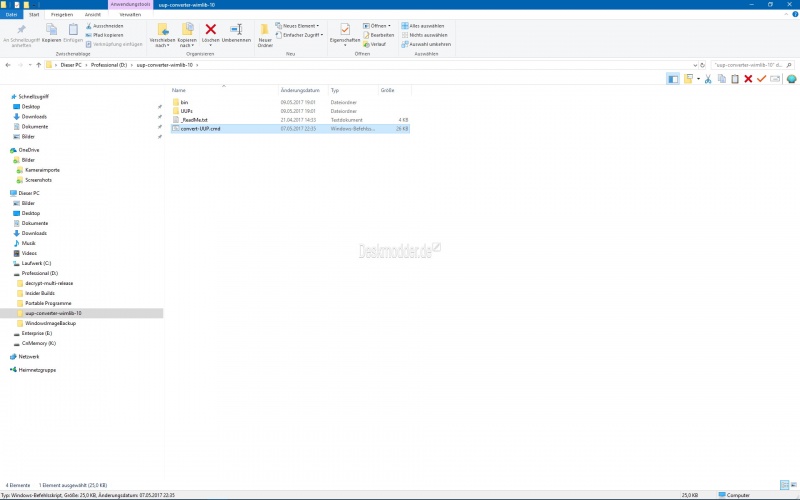Expand the Neues Element dropdown

[297, 26]
